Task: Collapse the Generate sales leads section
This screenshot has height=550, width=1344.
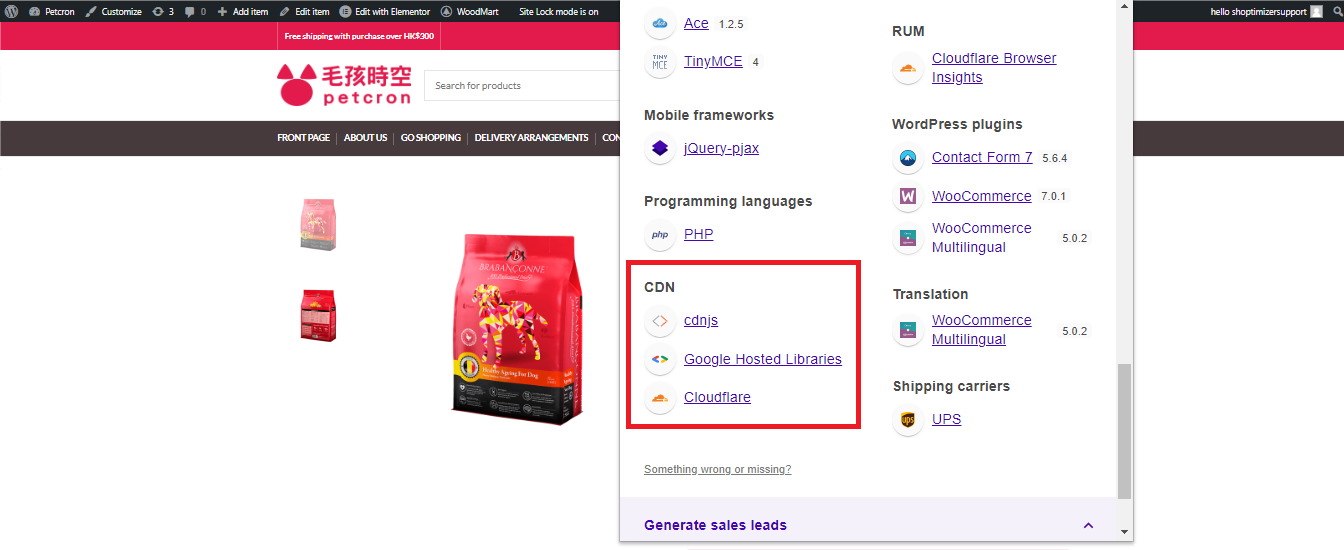Action: 1088,526
